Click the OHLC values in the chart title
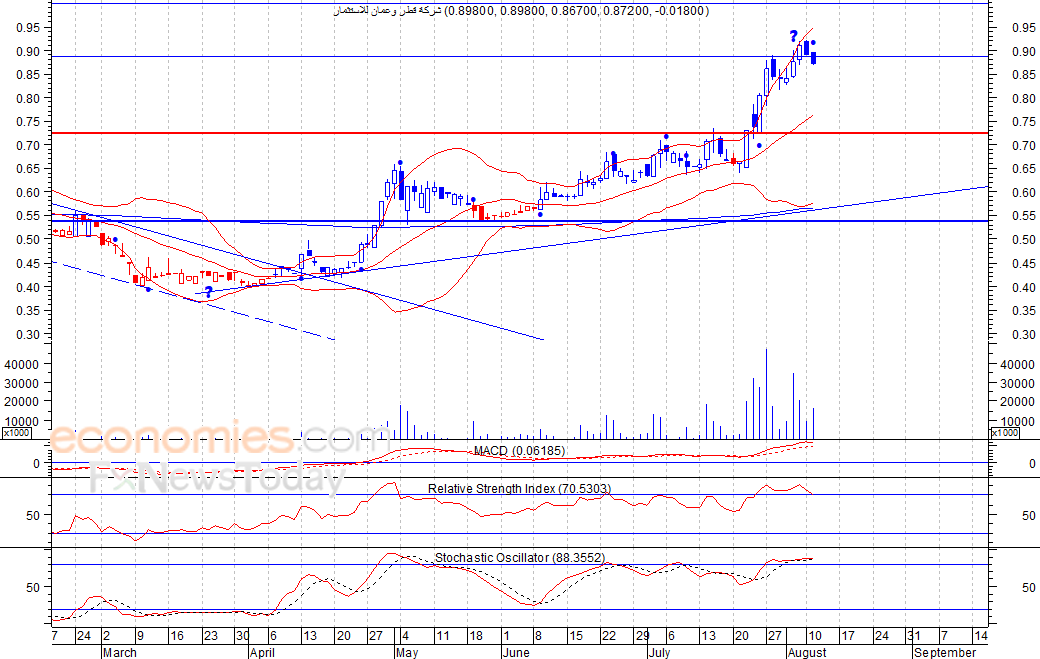 (x=576, y=11)
